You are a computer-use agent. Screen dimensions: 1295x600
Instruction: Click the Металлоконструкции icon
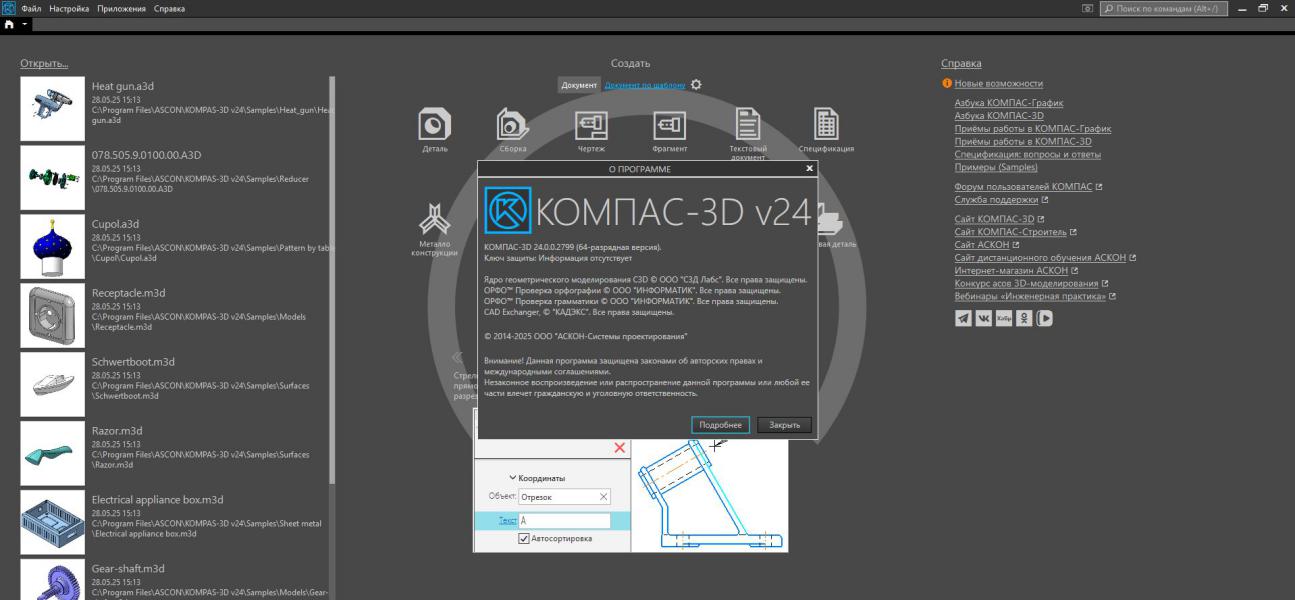434,222
